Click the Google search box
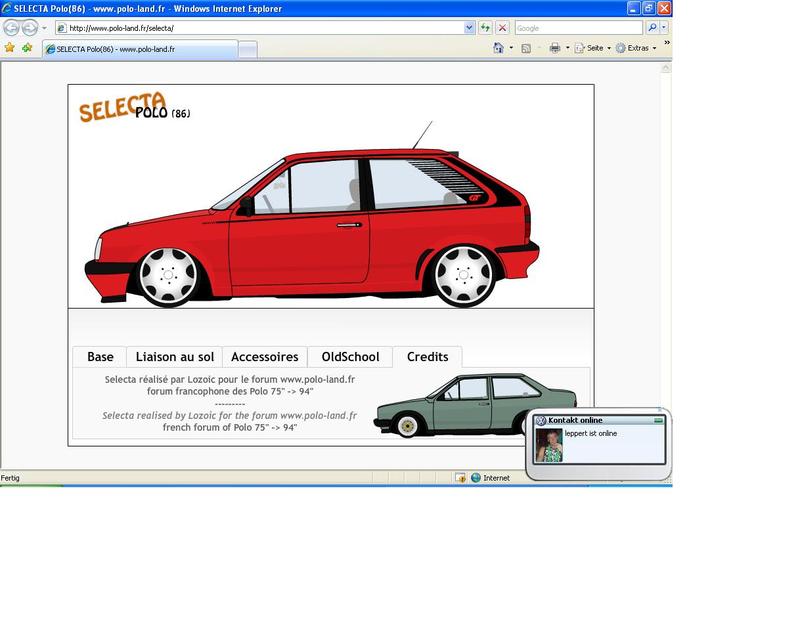The width and height of the screenshot is (800, 627). pos(579,28)
